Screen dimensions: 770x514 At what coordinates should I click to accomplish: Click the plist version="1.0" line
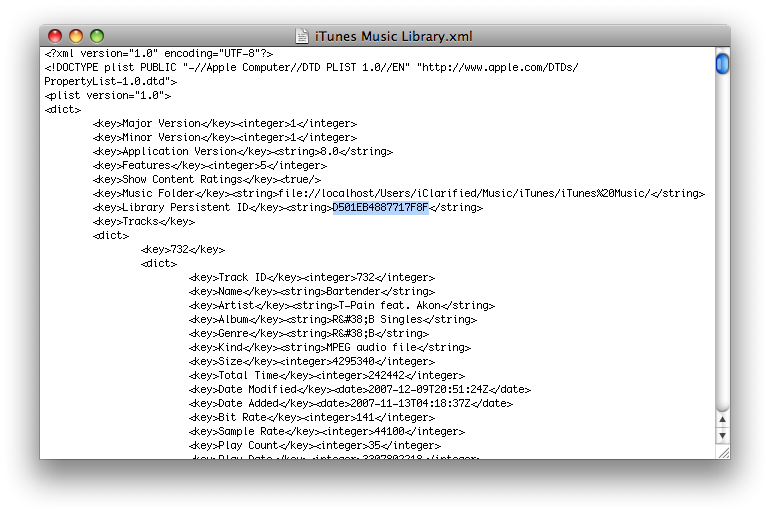pos(108,95)
